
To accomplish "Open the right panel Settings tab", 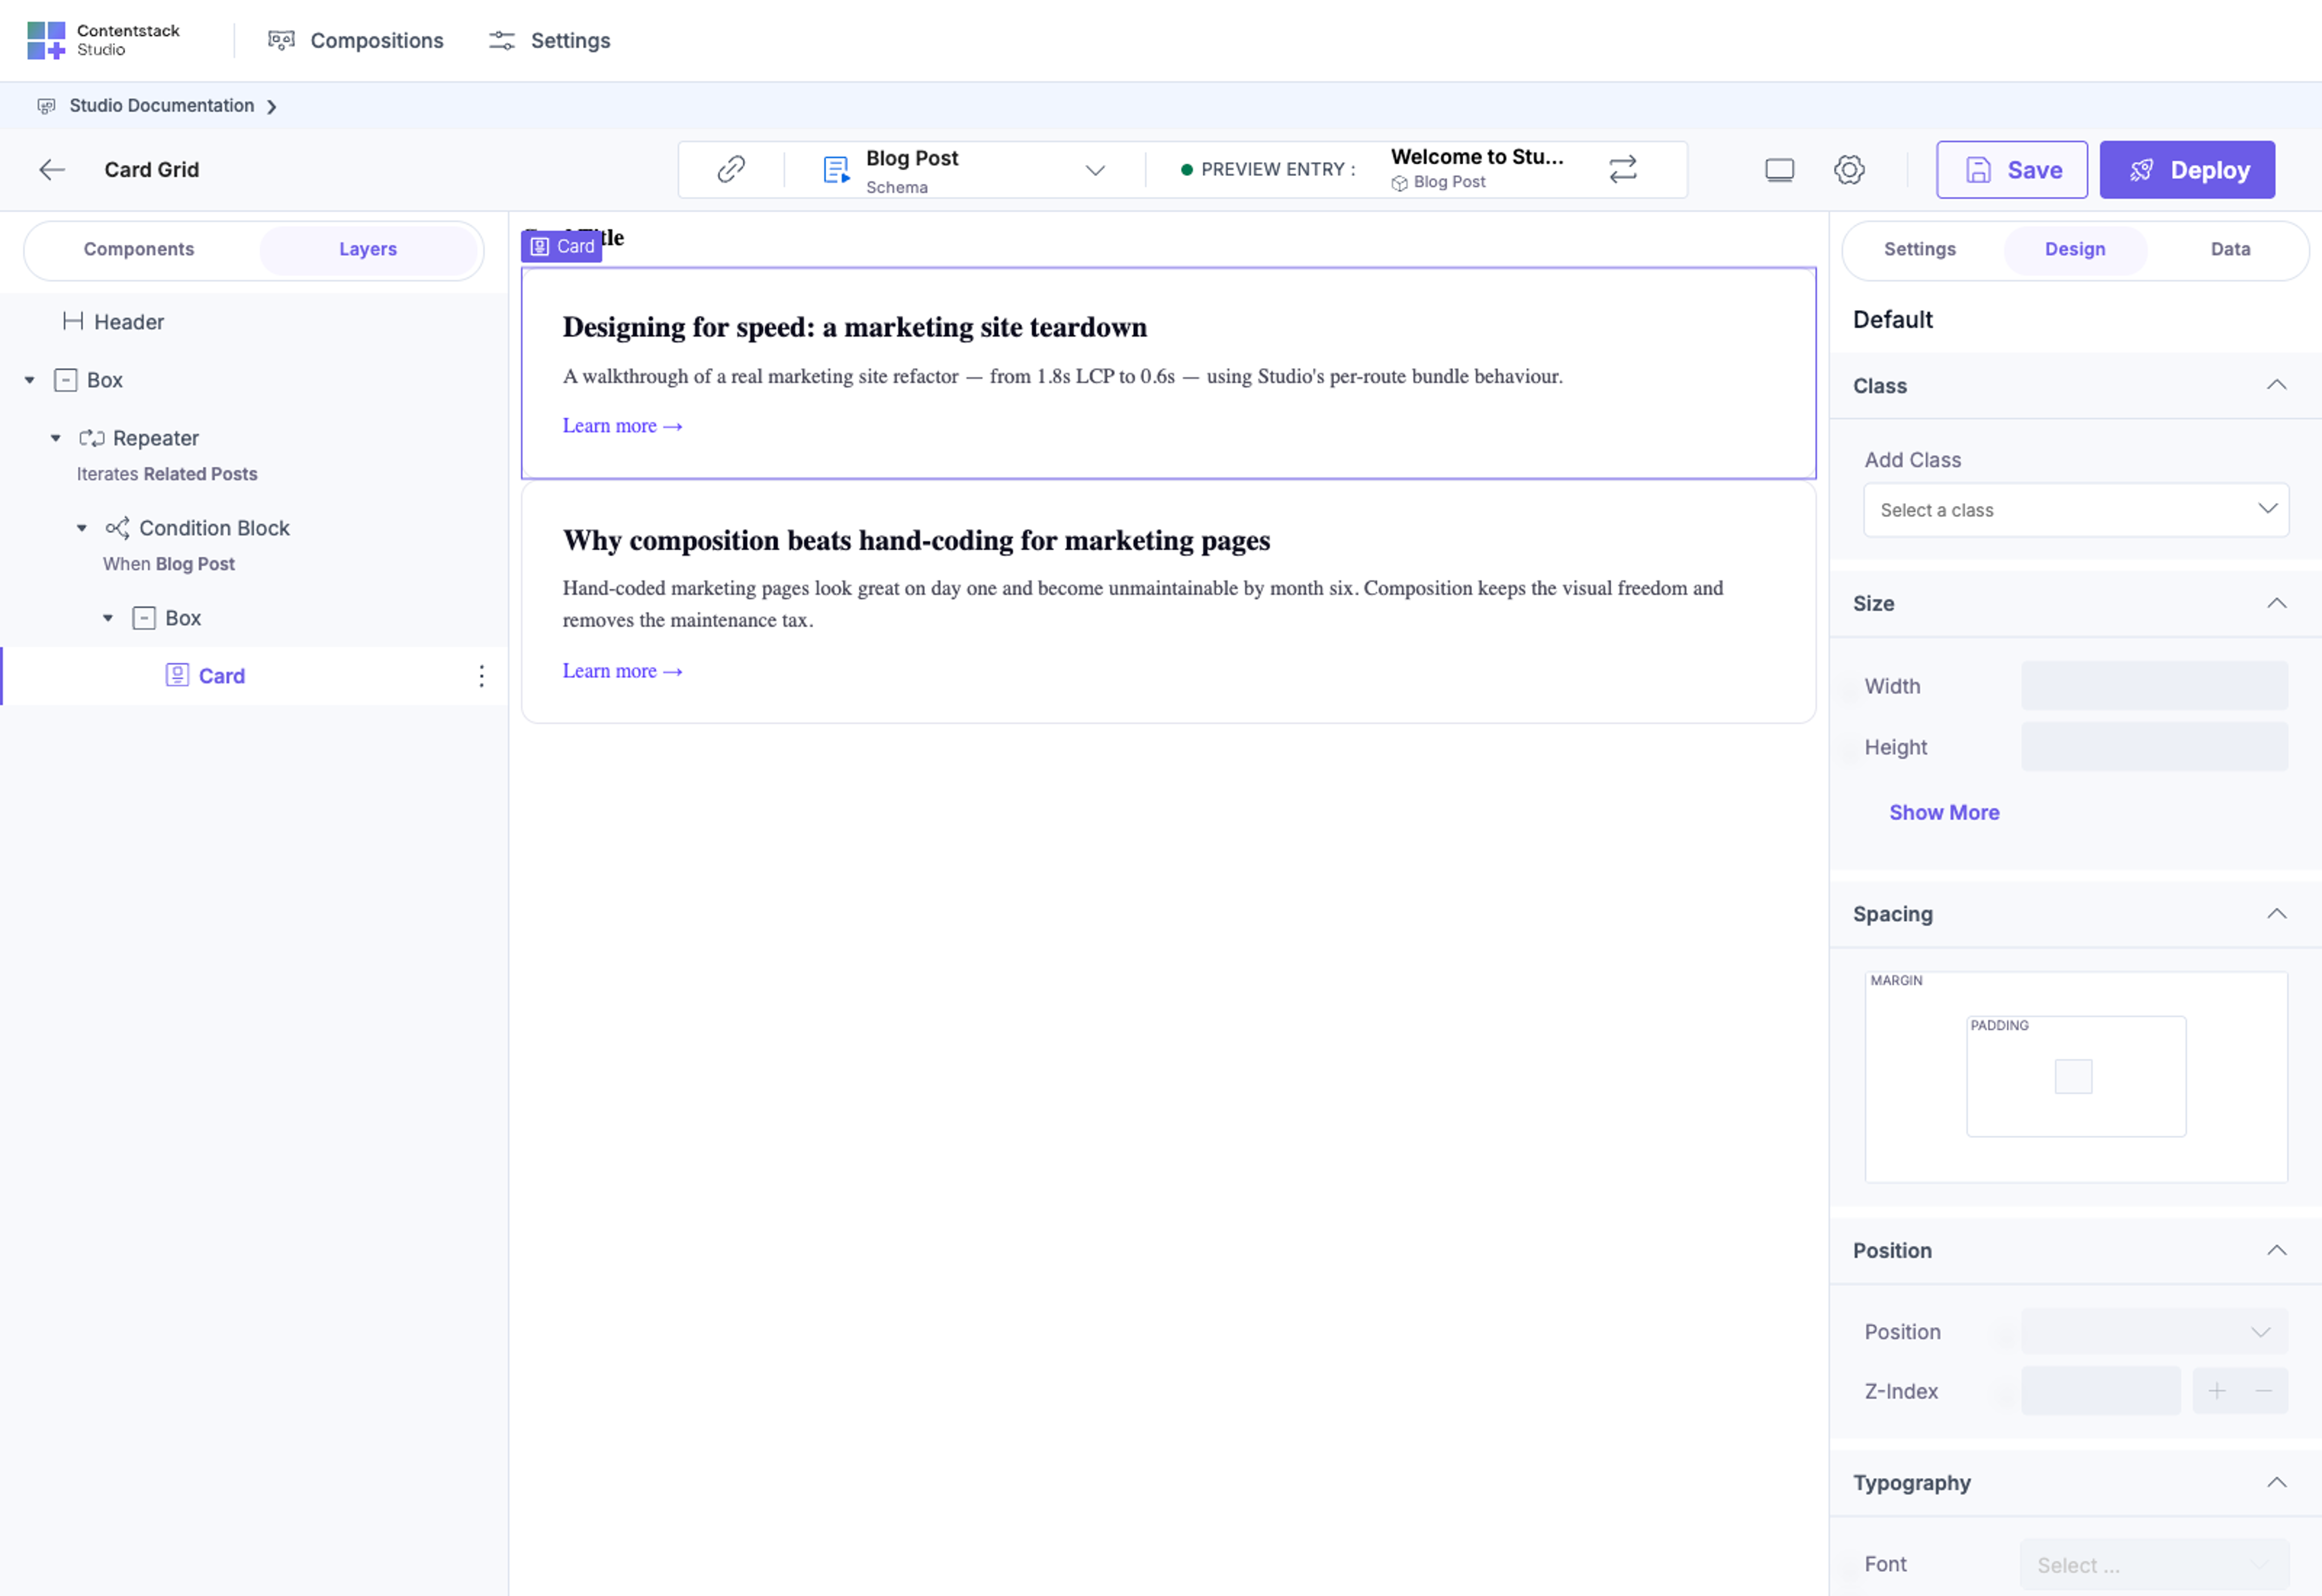I will tap(1919, 249).
